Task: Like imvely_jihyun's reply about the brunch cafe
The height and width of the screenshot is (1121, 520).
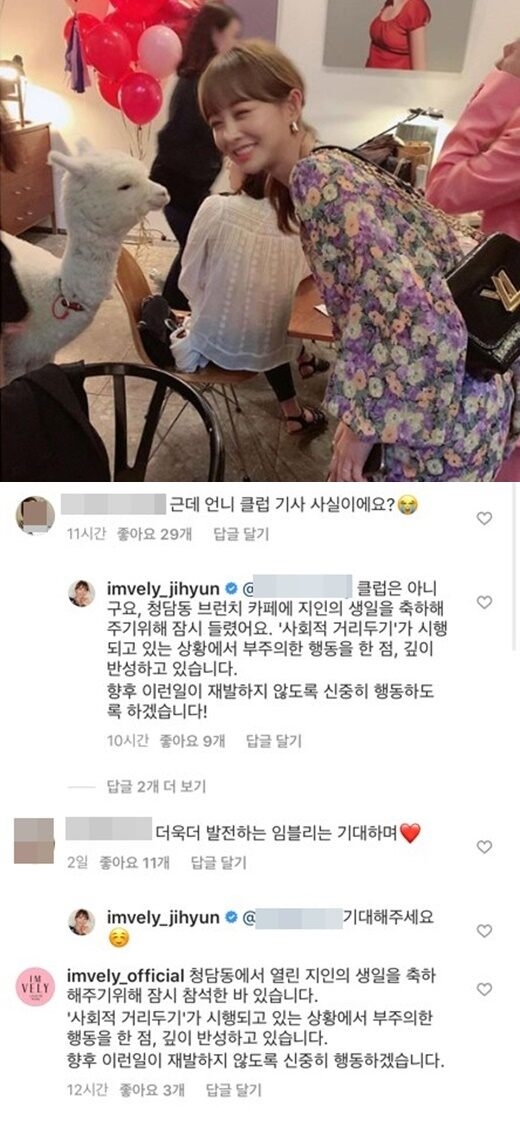Action: 484,603
